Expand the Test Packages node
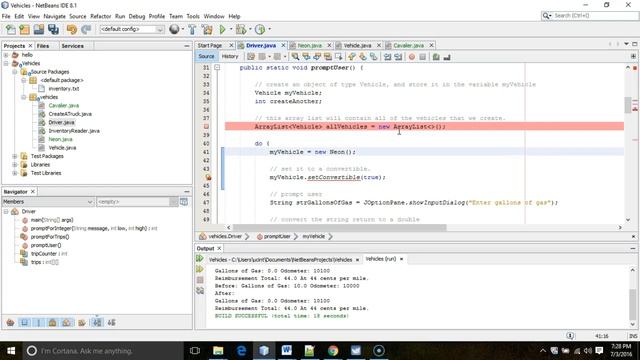Screen dimensions: 640x360 15,156
